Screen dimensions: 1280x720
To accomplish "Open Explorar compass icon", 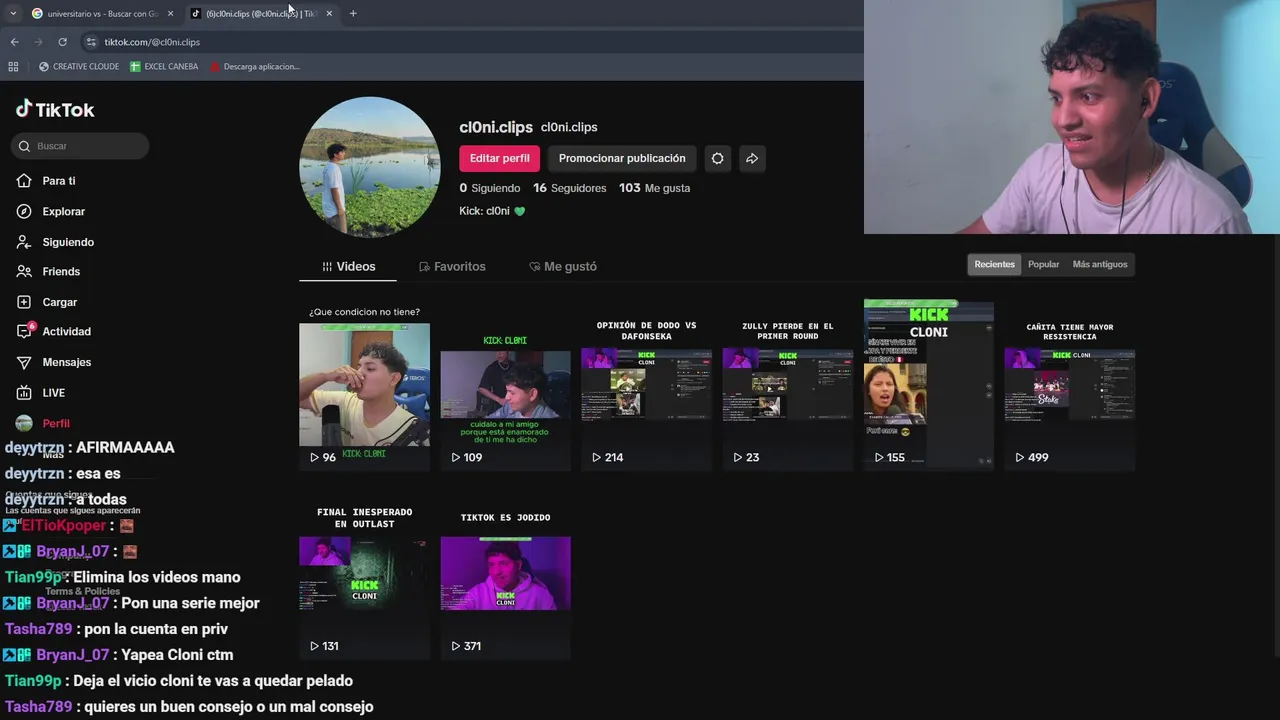I will pyautogui.click(x=24, y=212).
